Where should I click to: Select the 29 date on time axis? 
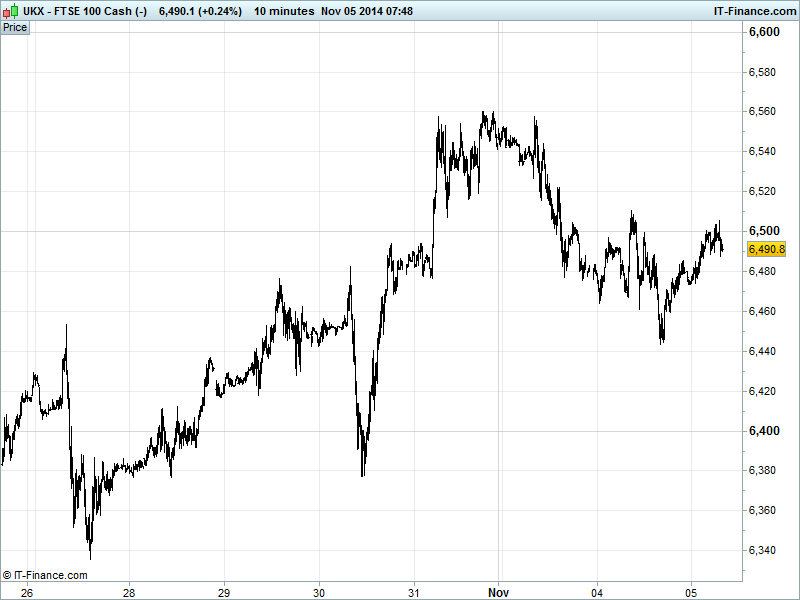coord(223,592)
